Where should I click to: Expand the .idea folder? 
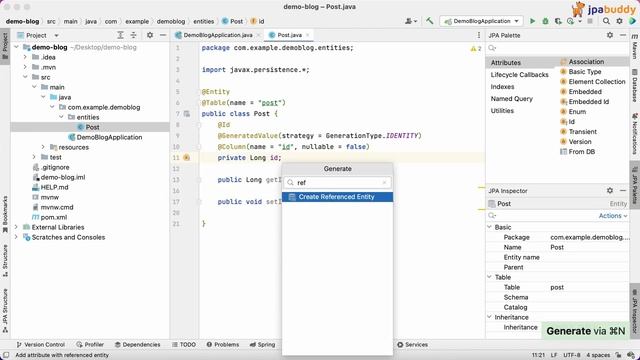(x=25, y=57)
